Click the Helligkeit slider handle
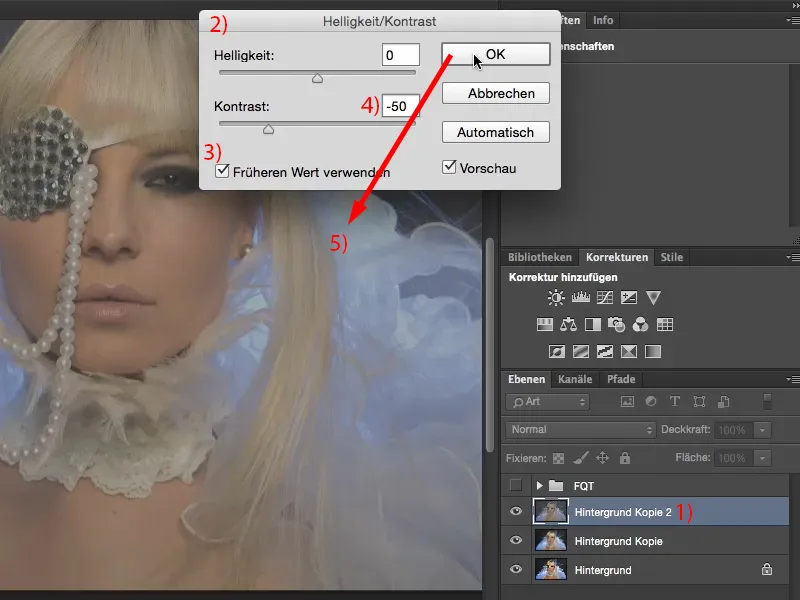This screenshot has width=800, height=600. (317, 78)
